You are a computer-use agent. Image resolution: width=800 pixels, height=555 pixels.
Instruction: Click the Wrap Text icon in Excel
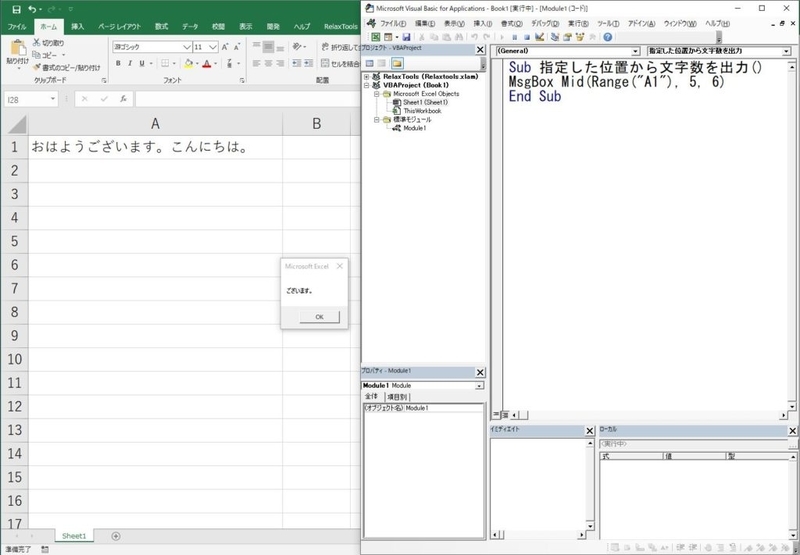coord(326,47)
